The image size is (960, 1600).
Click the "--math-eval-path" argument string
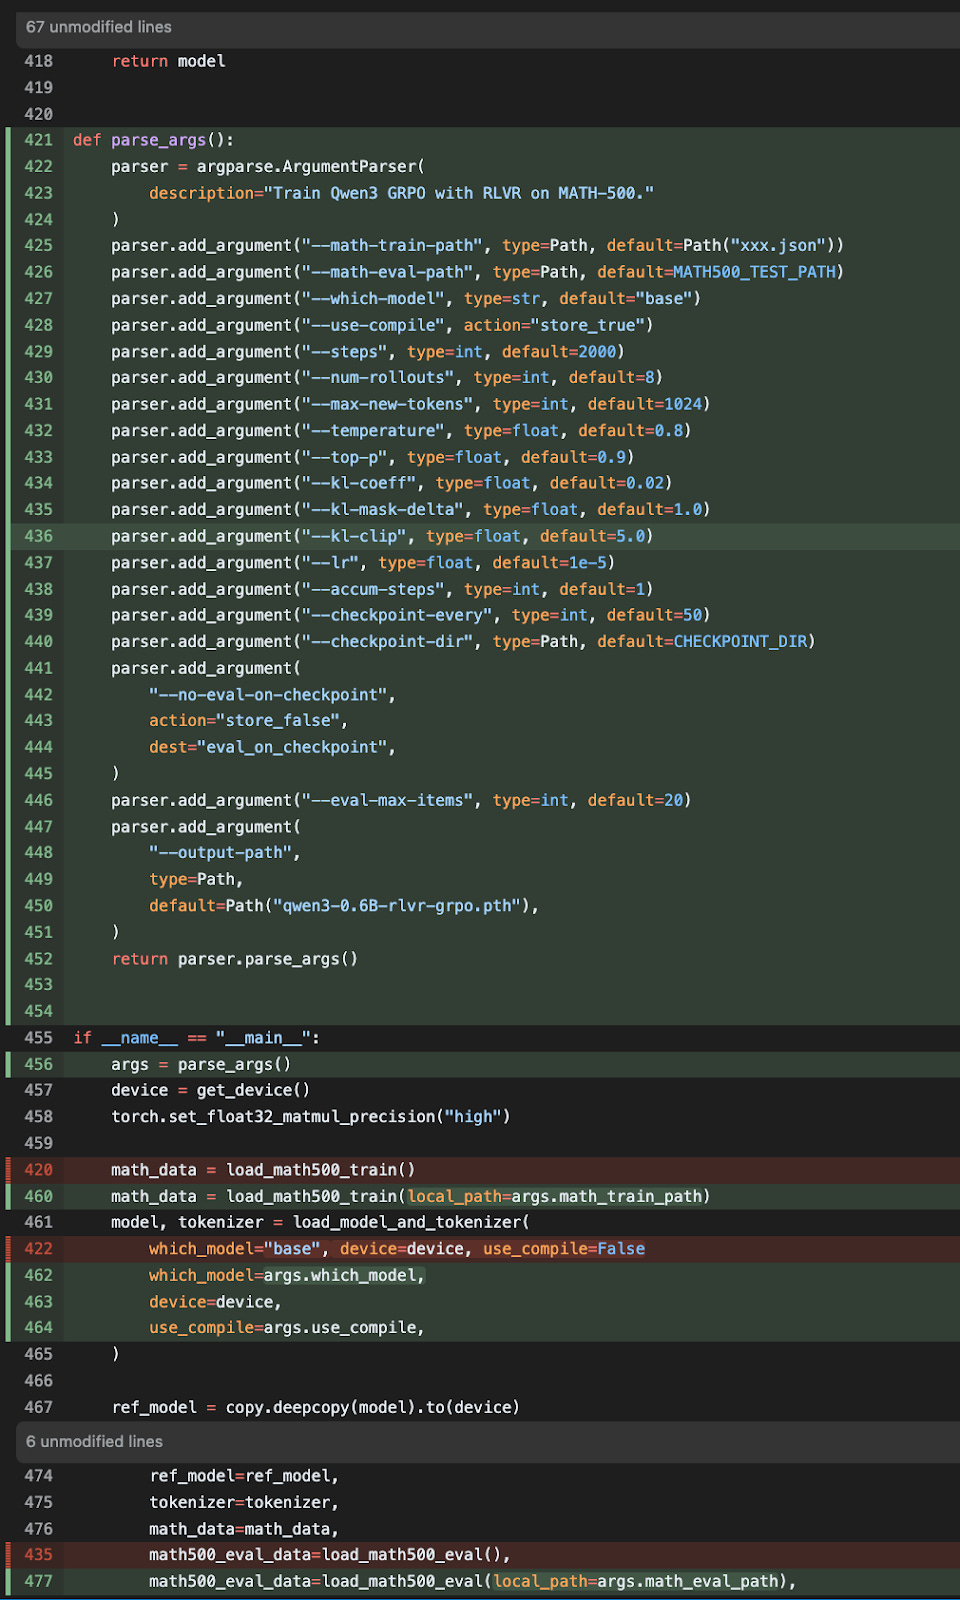click(387, 272)
